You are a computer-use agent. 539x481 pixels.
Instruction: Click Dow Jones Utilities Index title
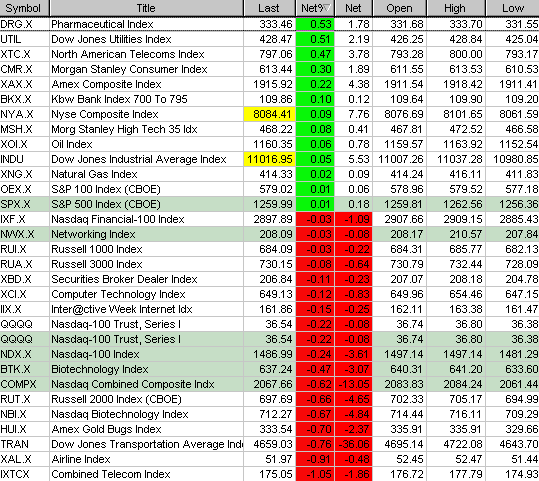(x=111, y=39)
